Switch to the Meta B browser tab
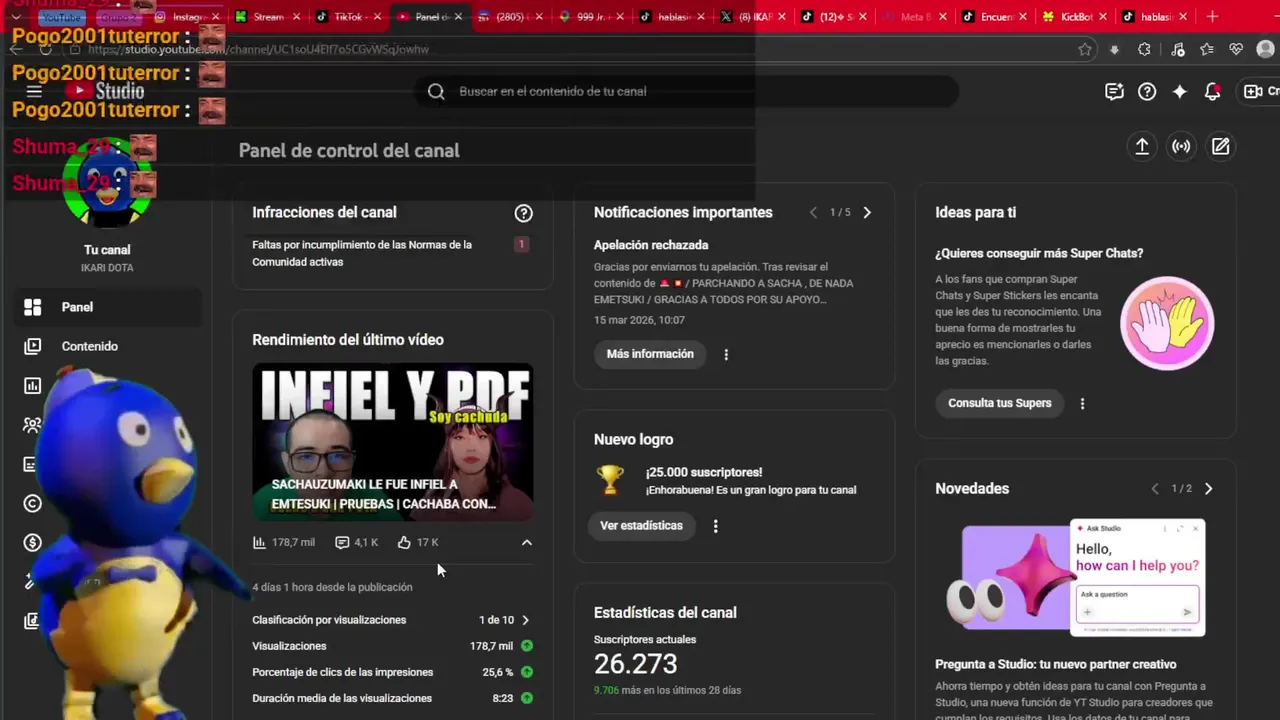The height and width of the screenshot is (720, 1280). [914, 17]
